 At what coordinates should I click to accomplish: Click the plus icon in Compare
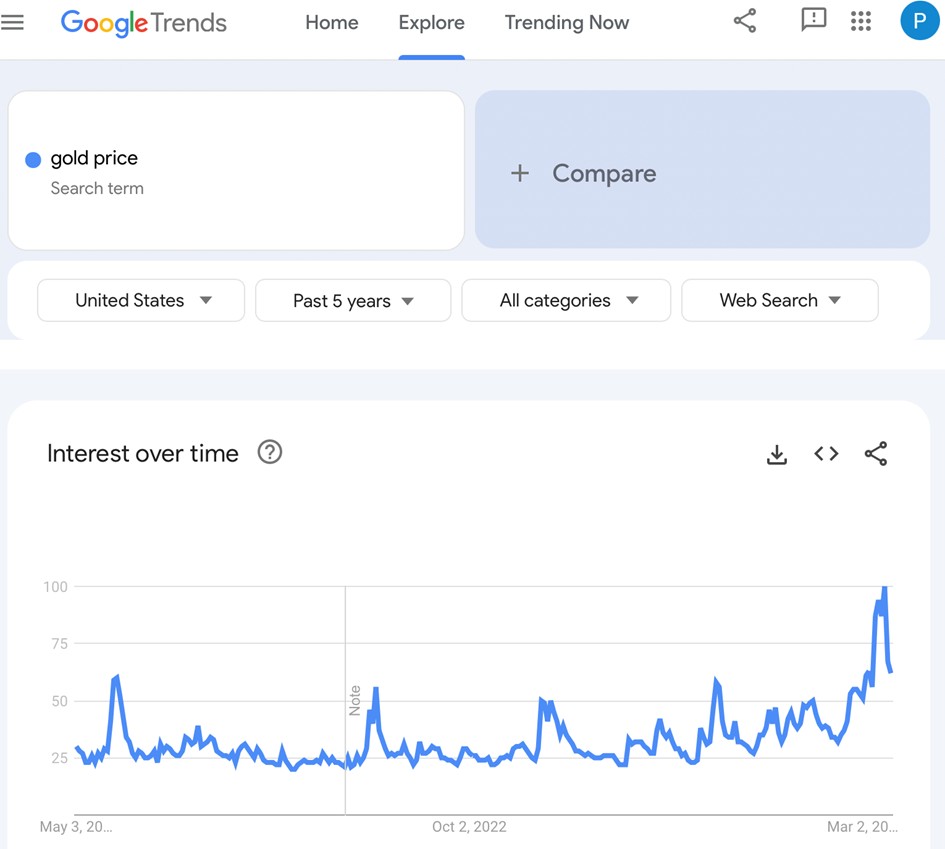(x=520, y=173)
